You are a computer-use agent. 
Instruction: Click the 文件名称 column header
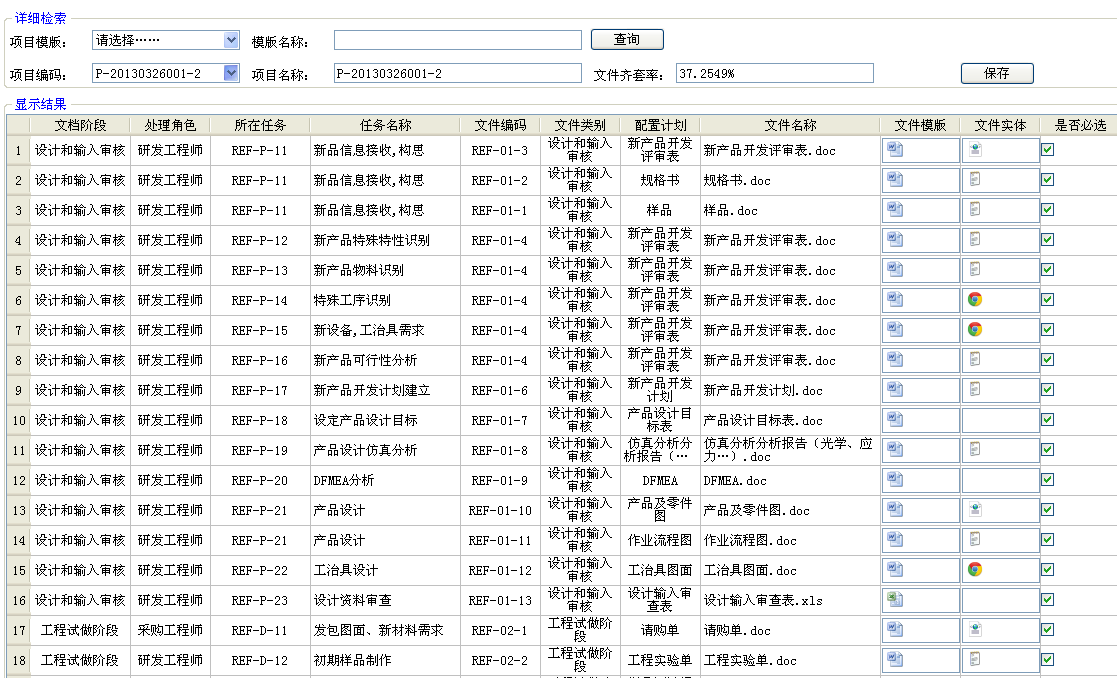[790, 125]
